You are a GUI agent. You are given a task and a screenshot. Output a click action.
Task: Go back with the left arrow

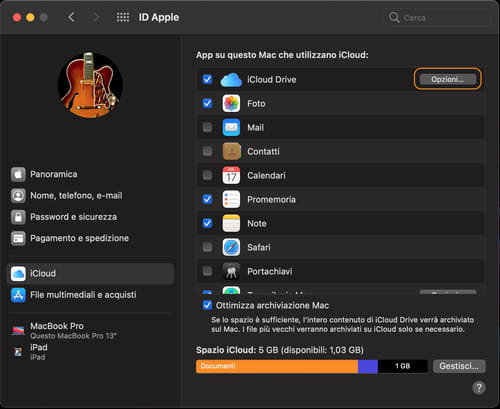[x=71, y=17]
